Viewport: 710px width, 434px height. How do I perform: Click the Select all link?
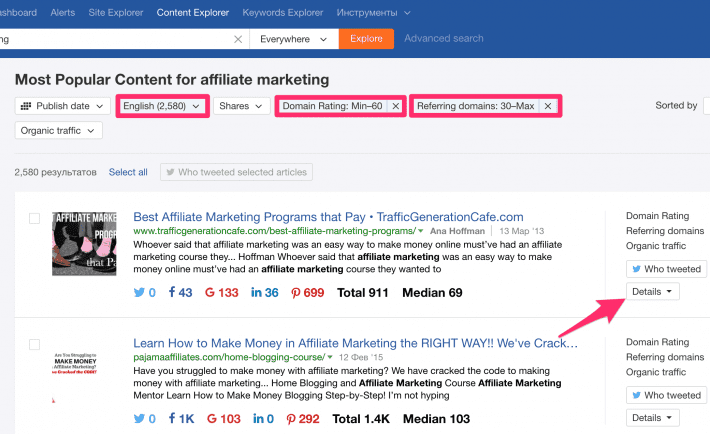tap(128, 172)
